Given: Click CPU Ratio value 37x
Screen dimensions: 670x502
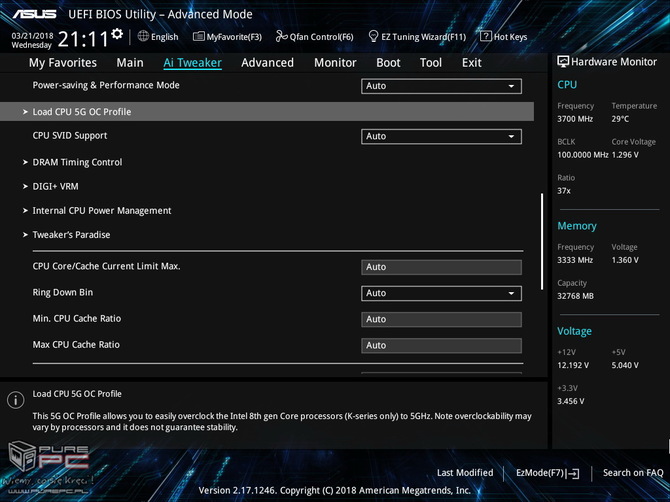Looking at the screenshot, I should [x=564, y=191].
